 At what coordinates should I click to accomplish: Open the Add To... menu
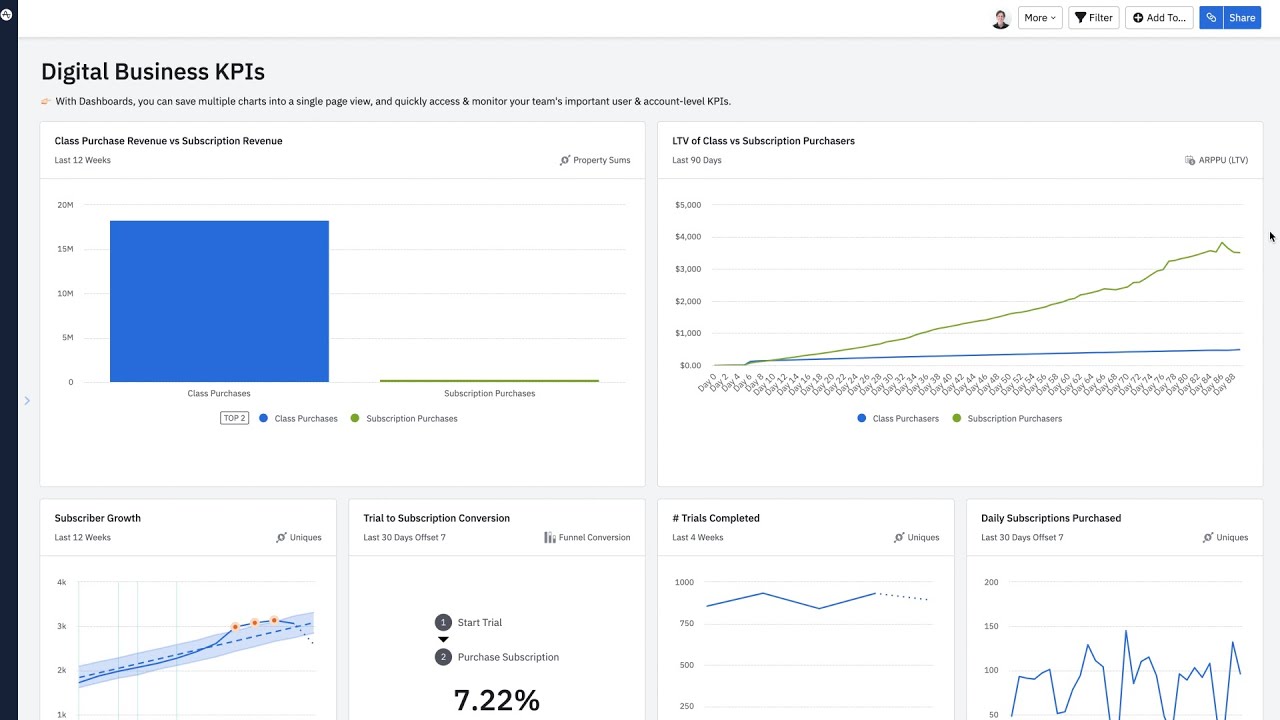tap(1159, 18)
